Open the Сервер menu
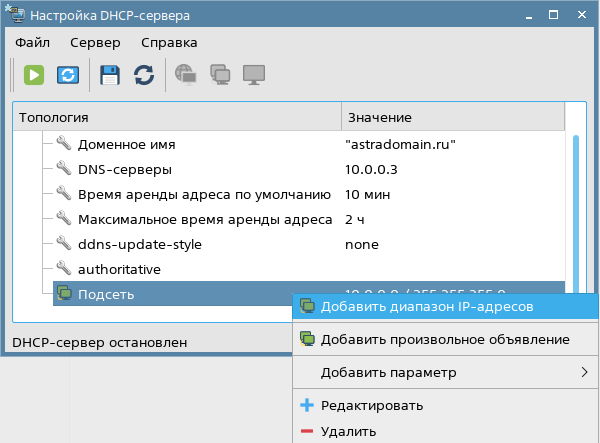Viewport: 600px width, 443px height. click(x=95, y=43)
